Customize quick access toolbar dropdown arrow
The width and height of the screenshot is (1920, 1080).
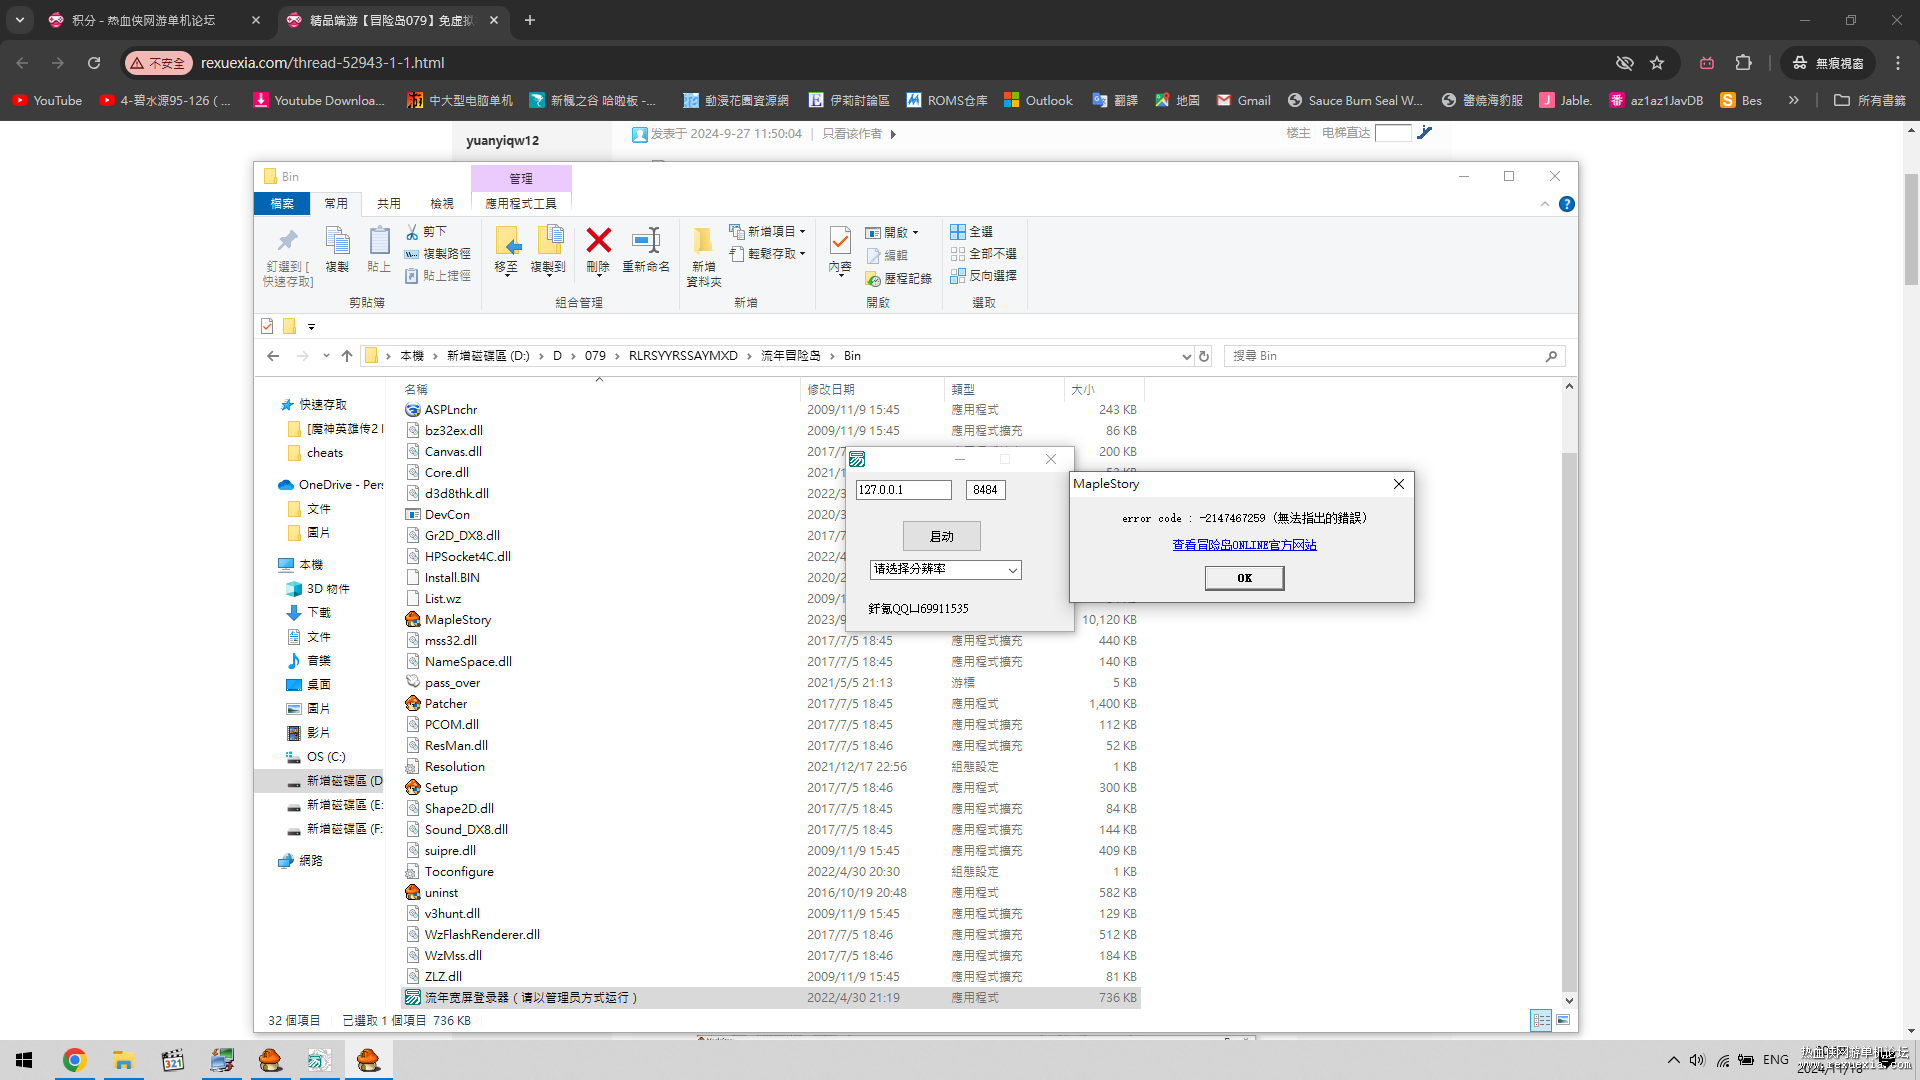(311, 327)
